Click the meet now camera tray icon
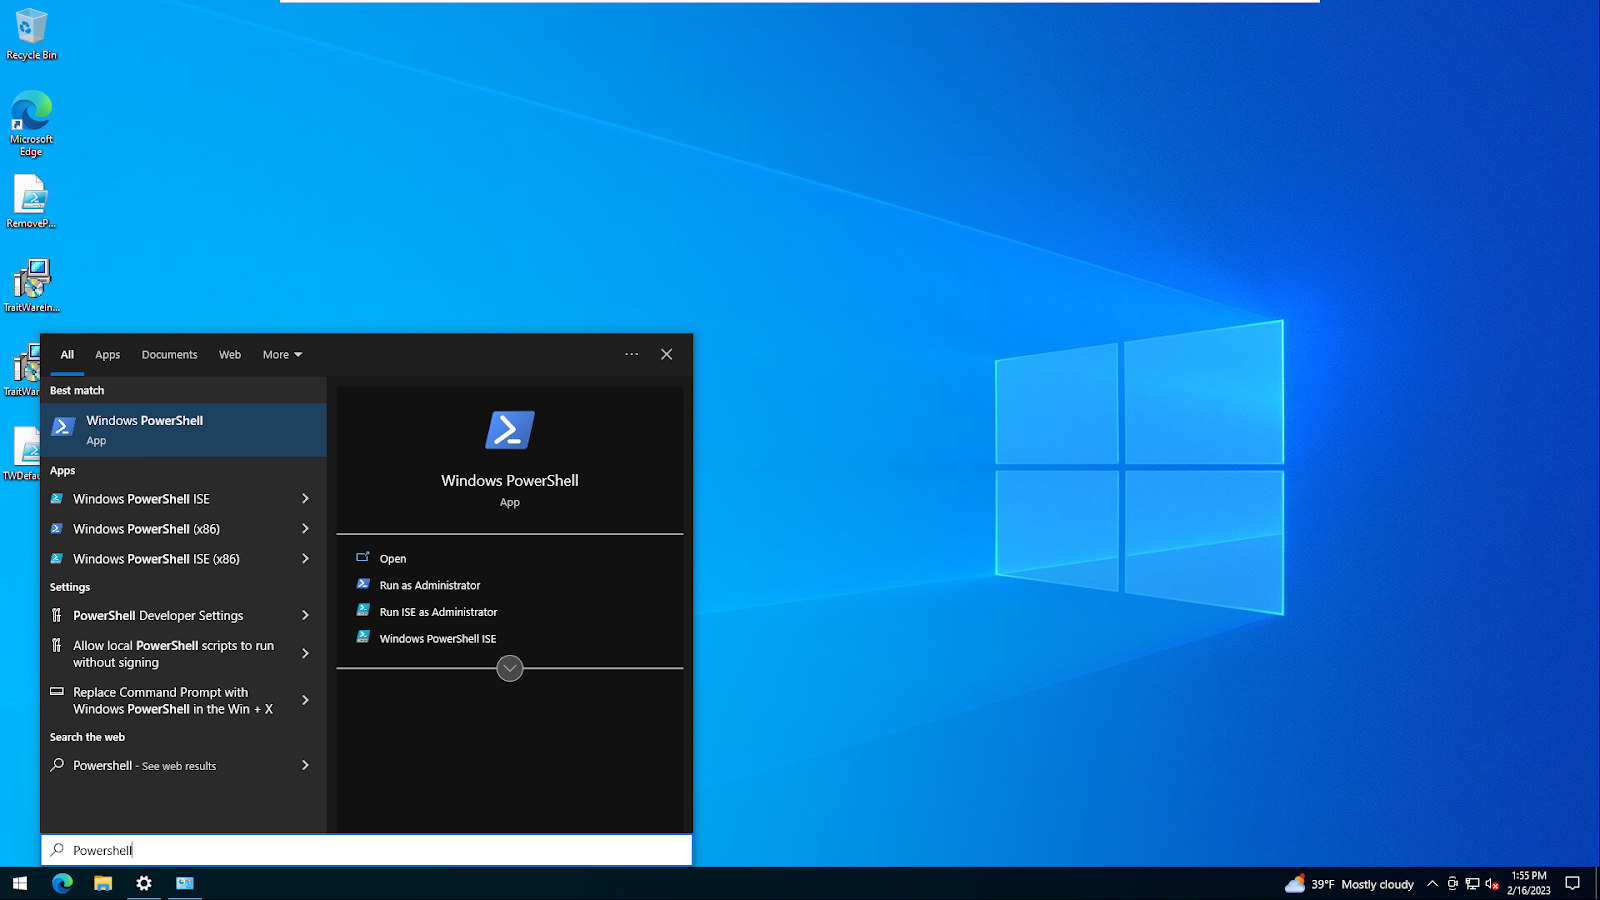The image size is (1600, 900). coord(1452,884)
